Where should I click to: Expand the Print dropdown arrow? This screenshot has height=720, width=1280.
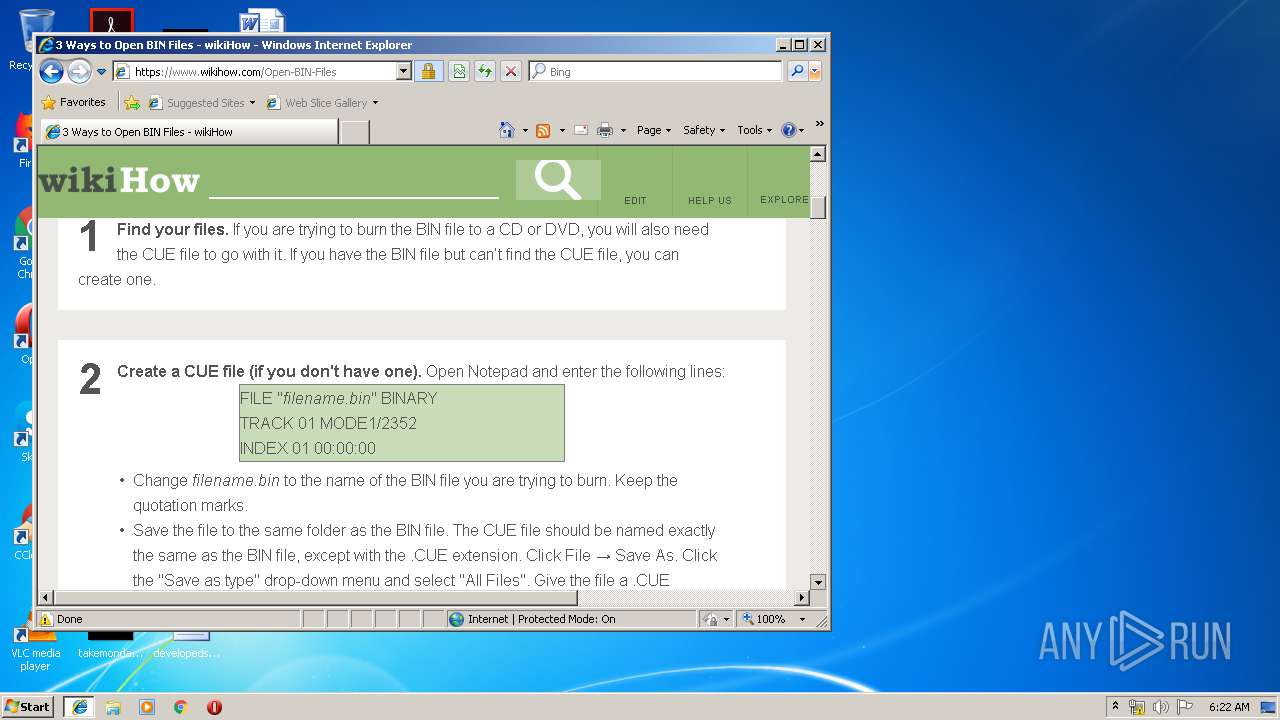[623, 131]
